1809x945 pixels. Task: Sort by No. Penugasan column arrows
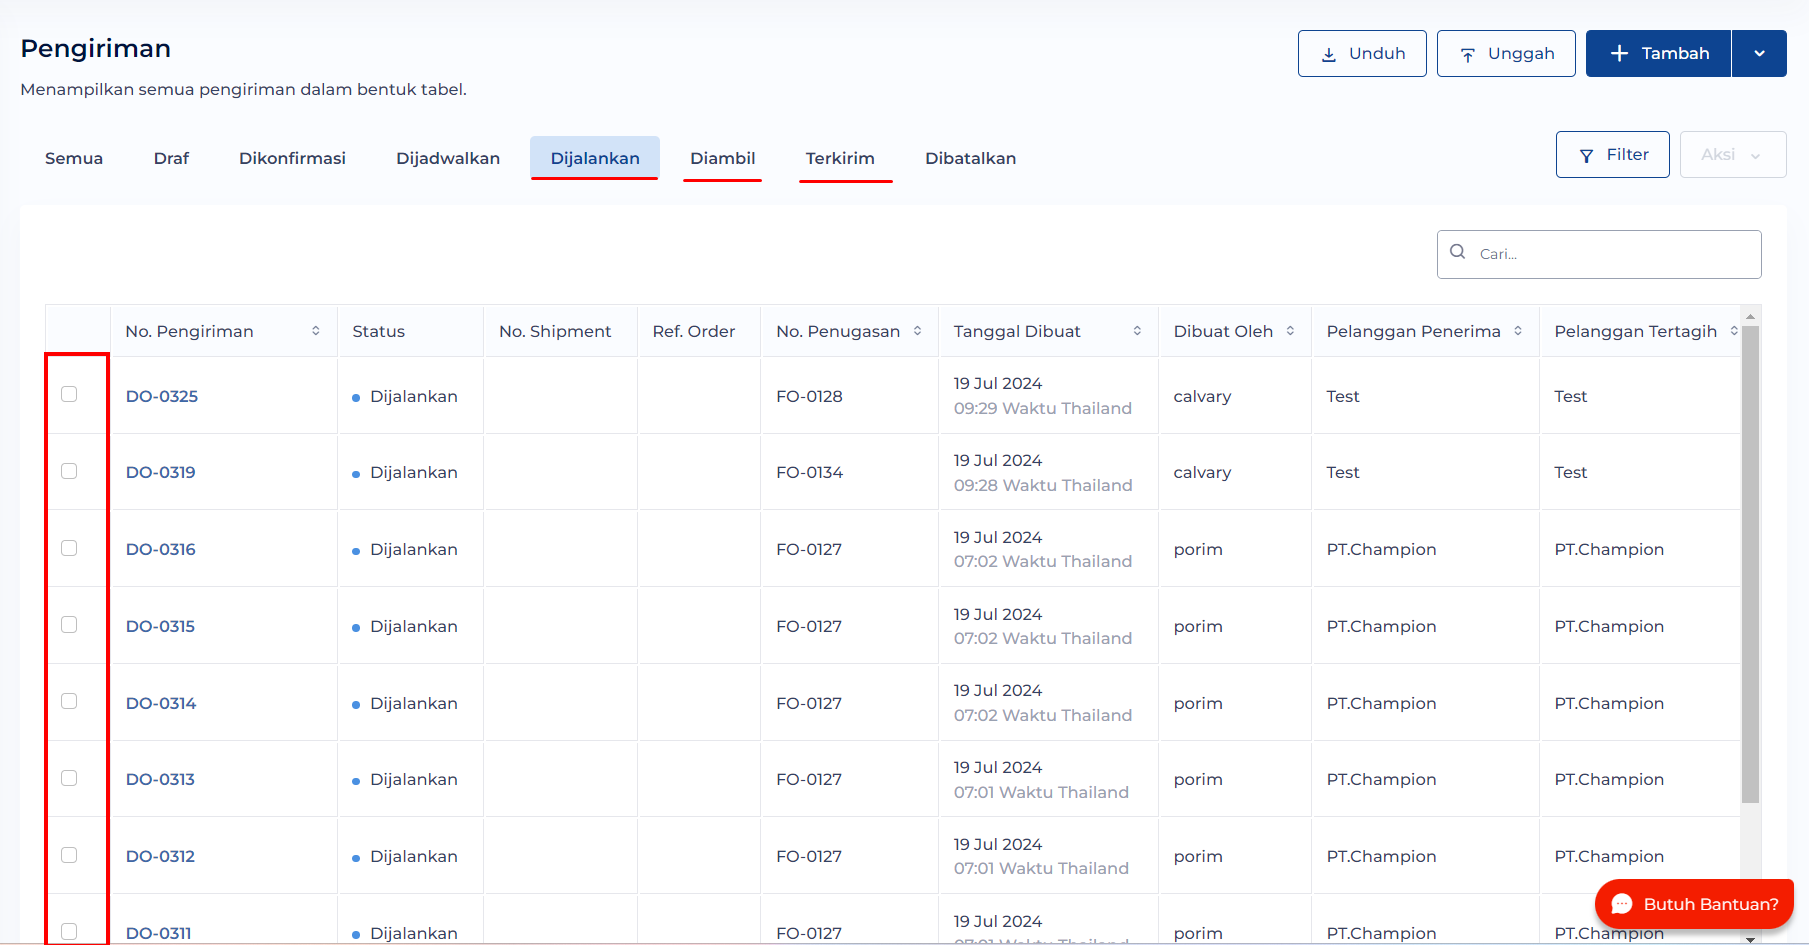coord(917,331)
